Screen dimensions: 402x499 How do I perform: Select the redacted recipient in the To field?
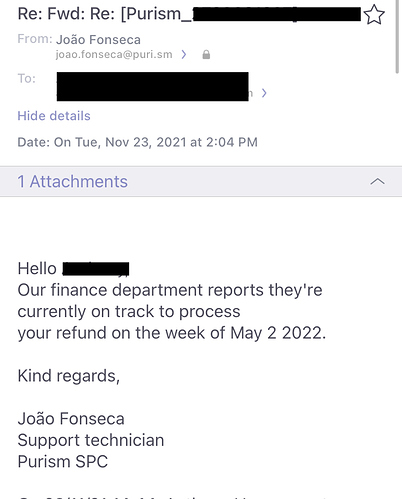pyautogui.click(x=153, y=86)
